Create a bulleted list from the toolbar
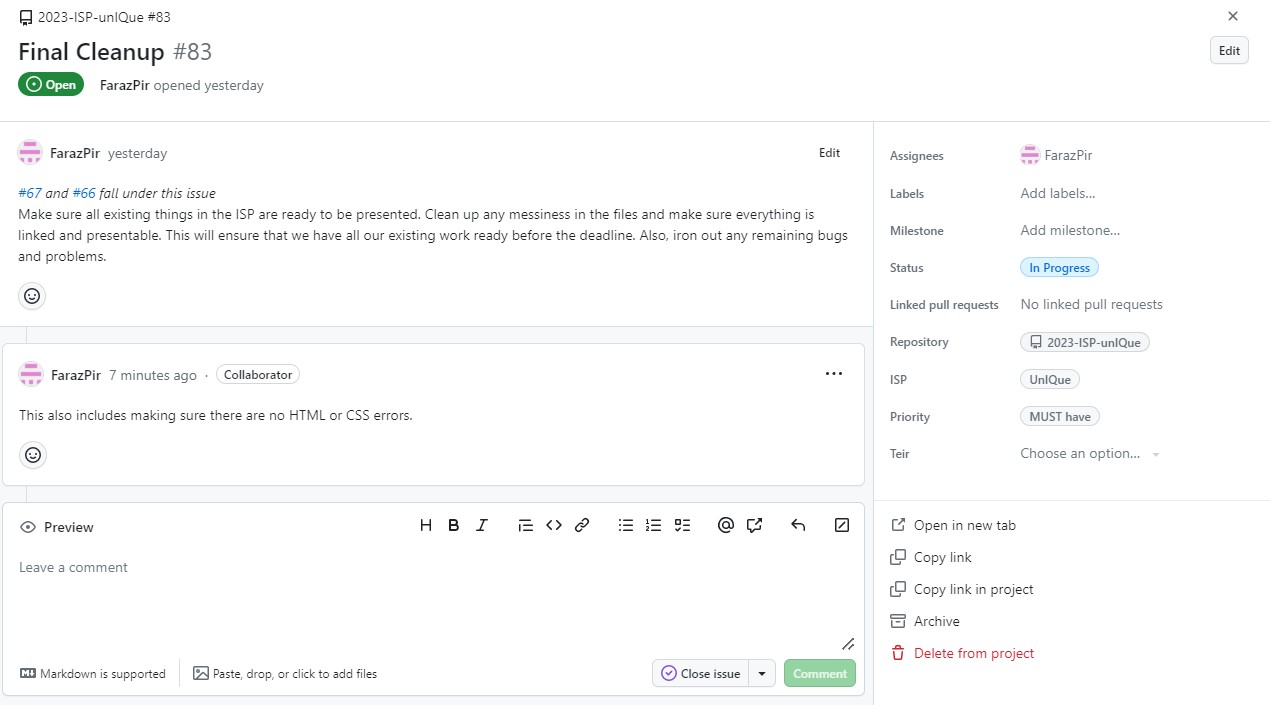This screenshot has width=1270, height=705. (625, 525)
